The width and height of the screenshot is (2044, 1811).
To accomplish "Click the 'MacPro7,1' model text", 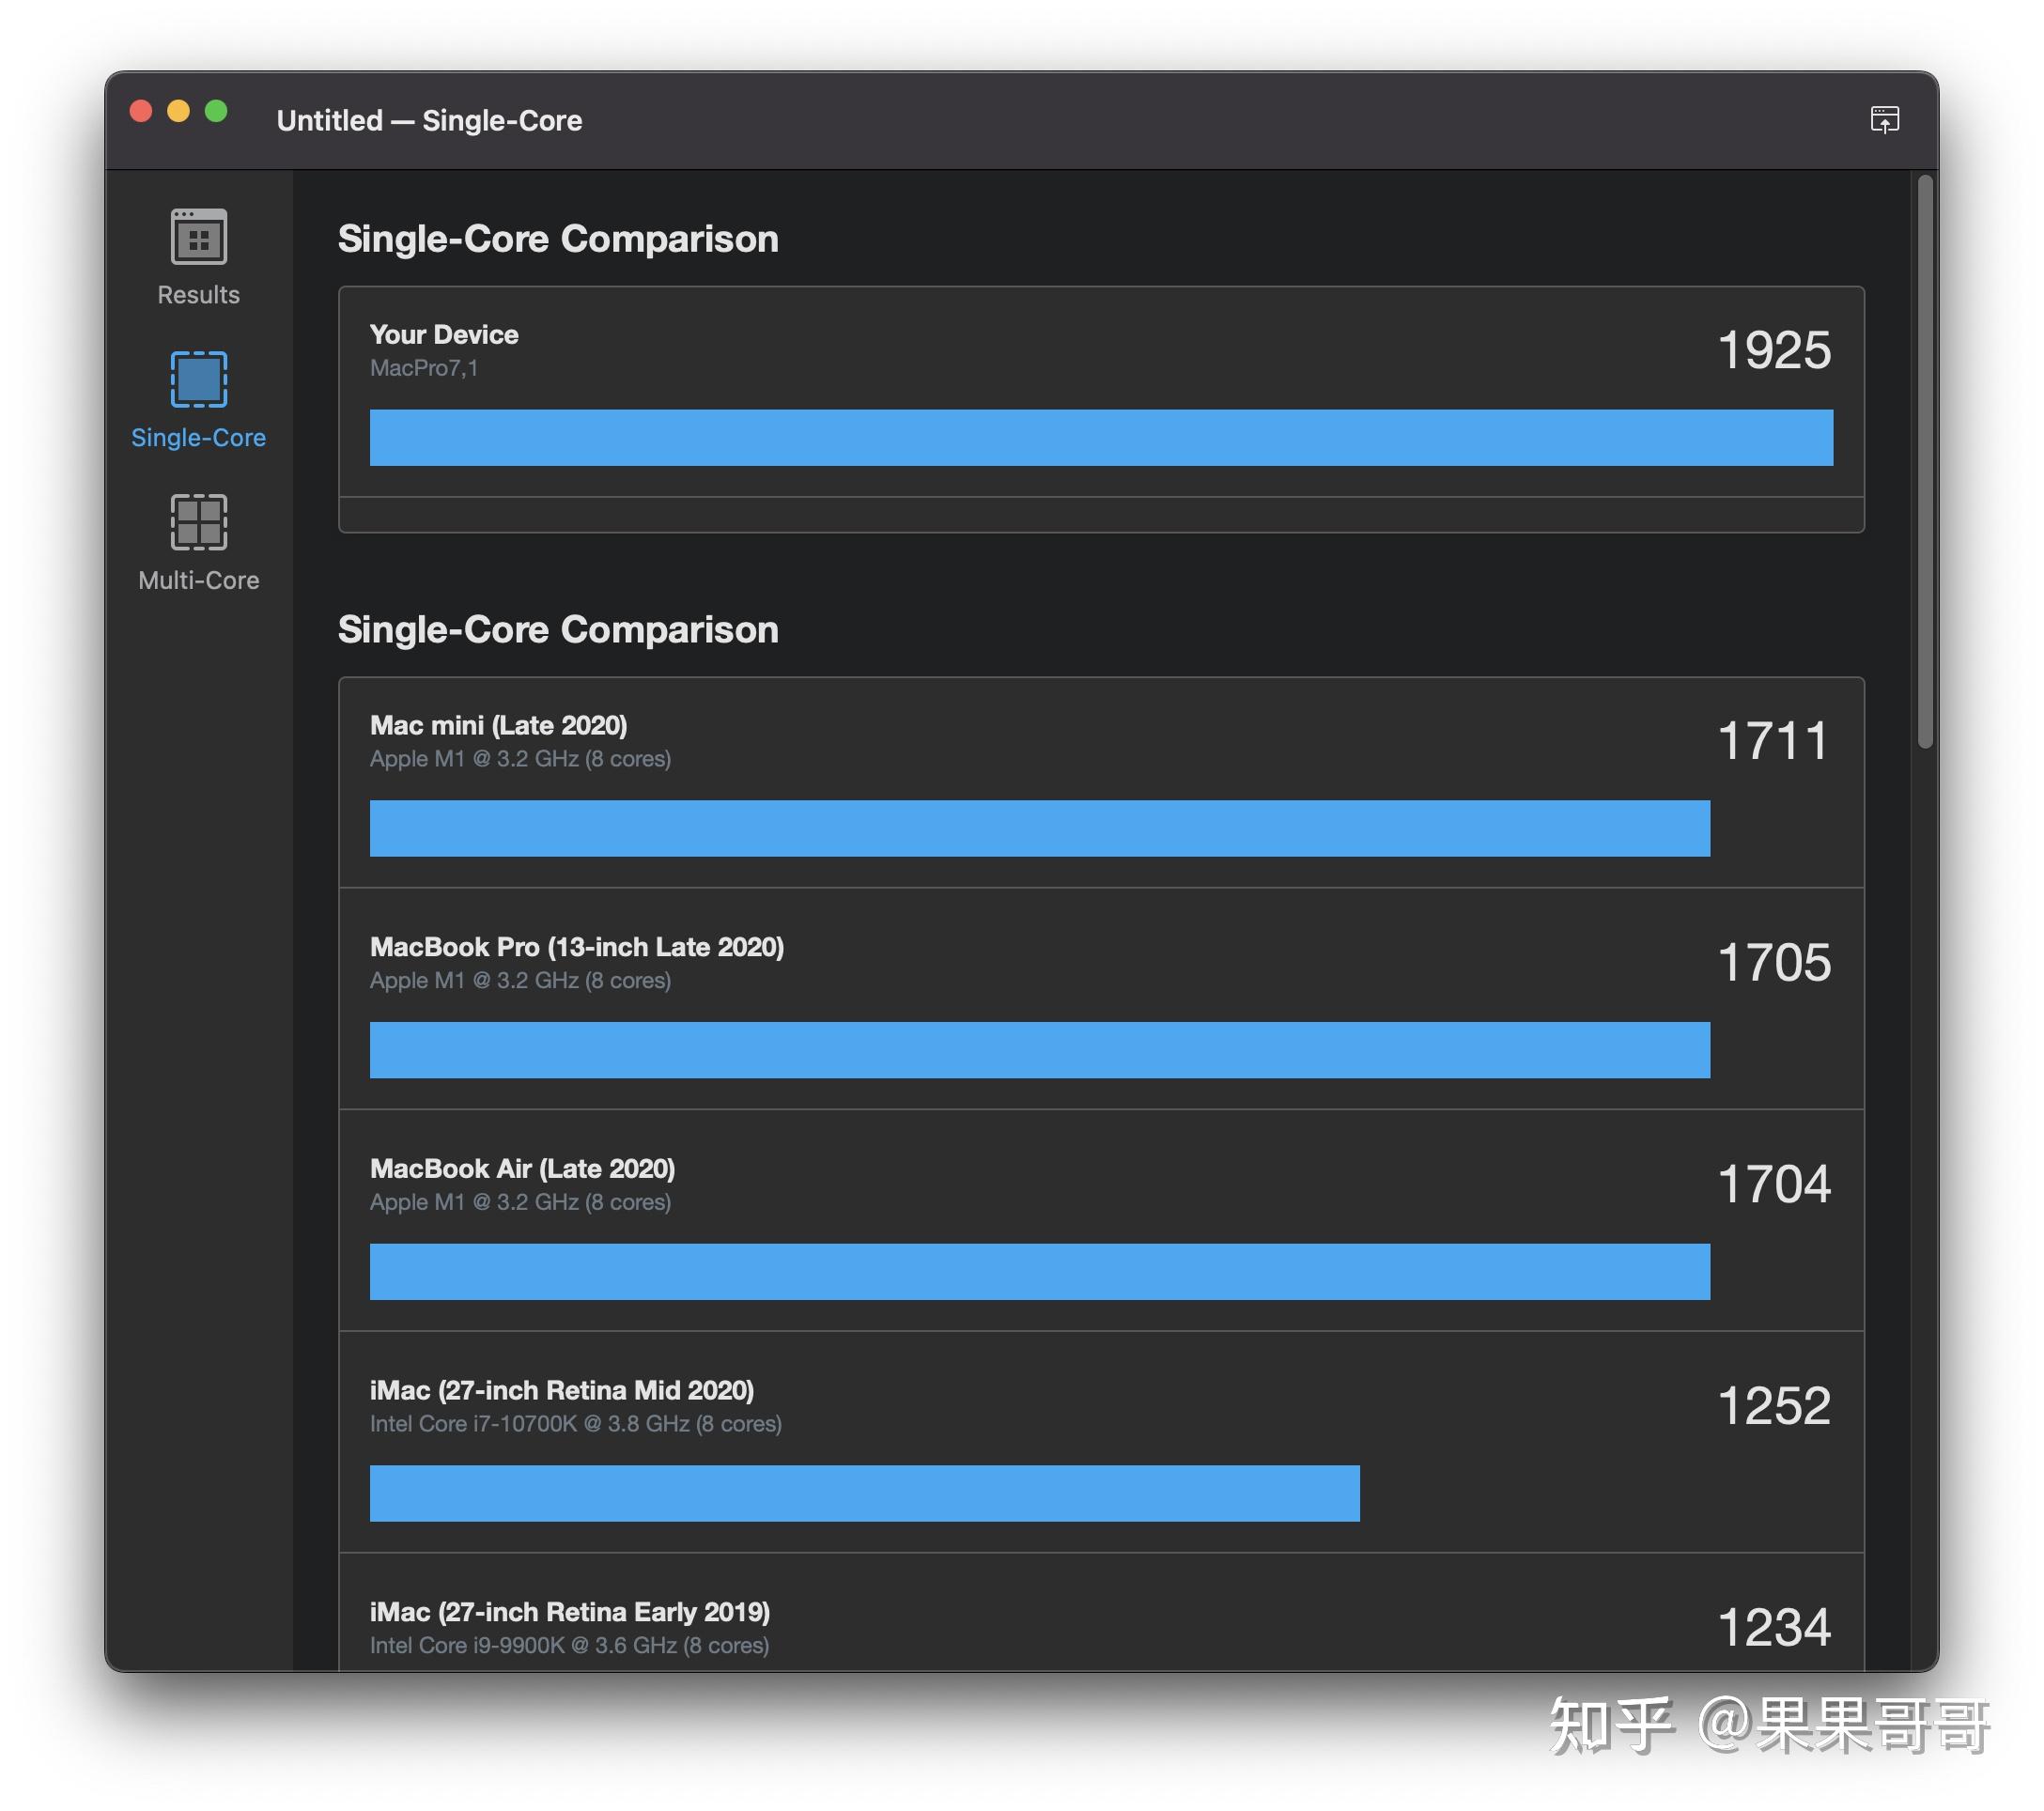I will pos(424,368).
